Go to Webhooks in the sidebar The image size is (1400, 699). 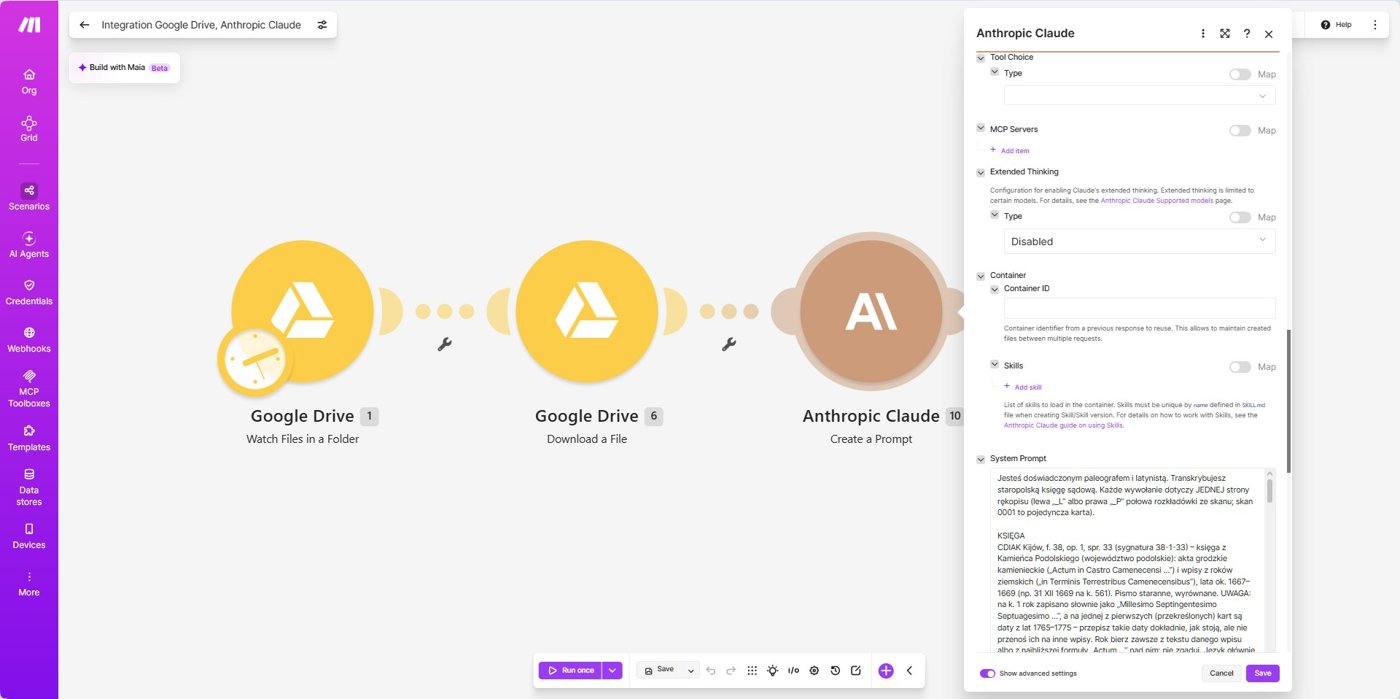tap(29, 339)
